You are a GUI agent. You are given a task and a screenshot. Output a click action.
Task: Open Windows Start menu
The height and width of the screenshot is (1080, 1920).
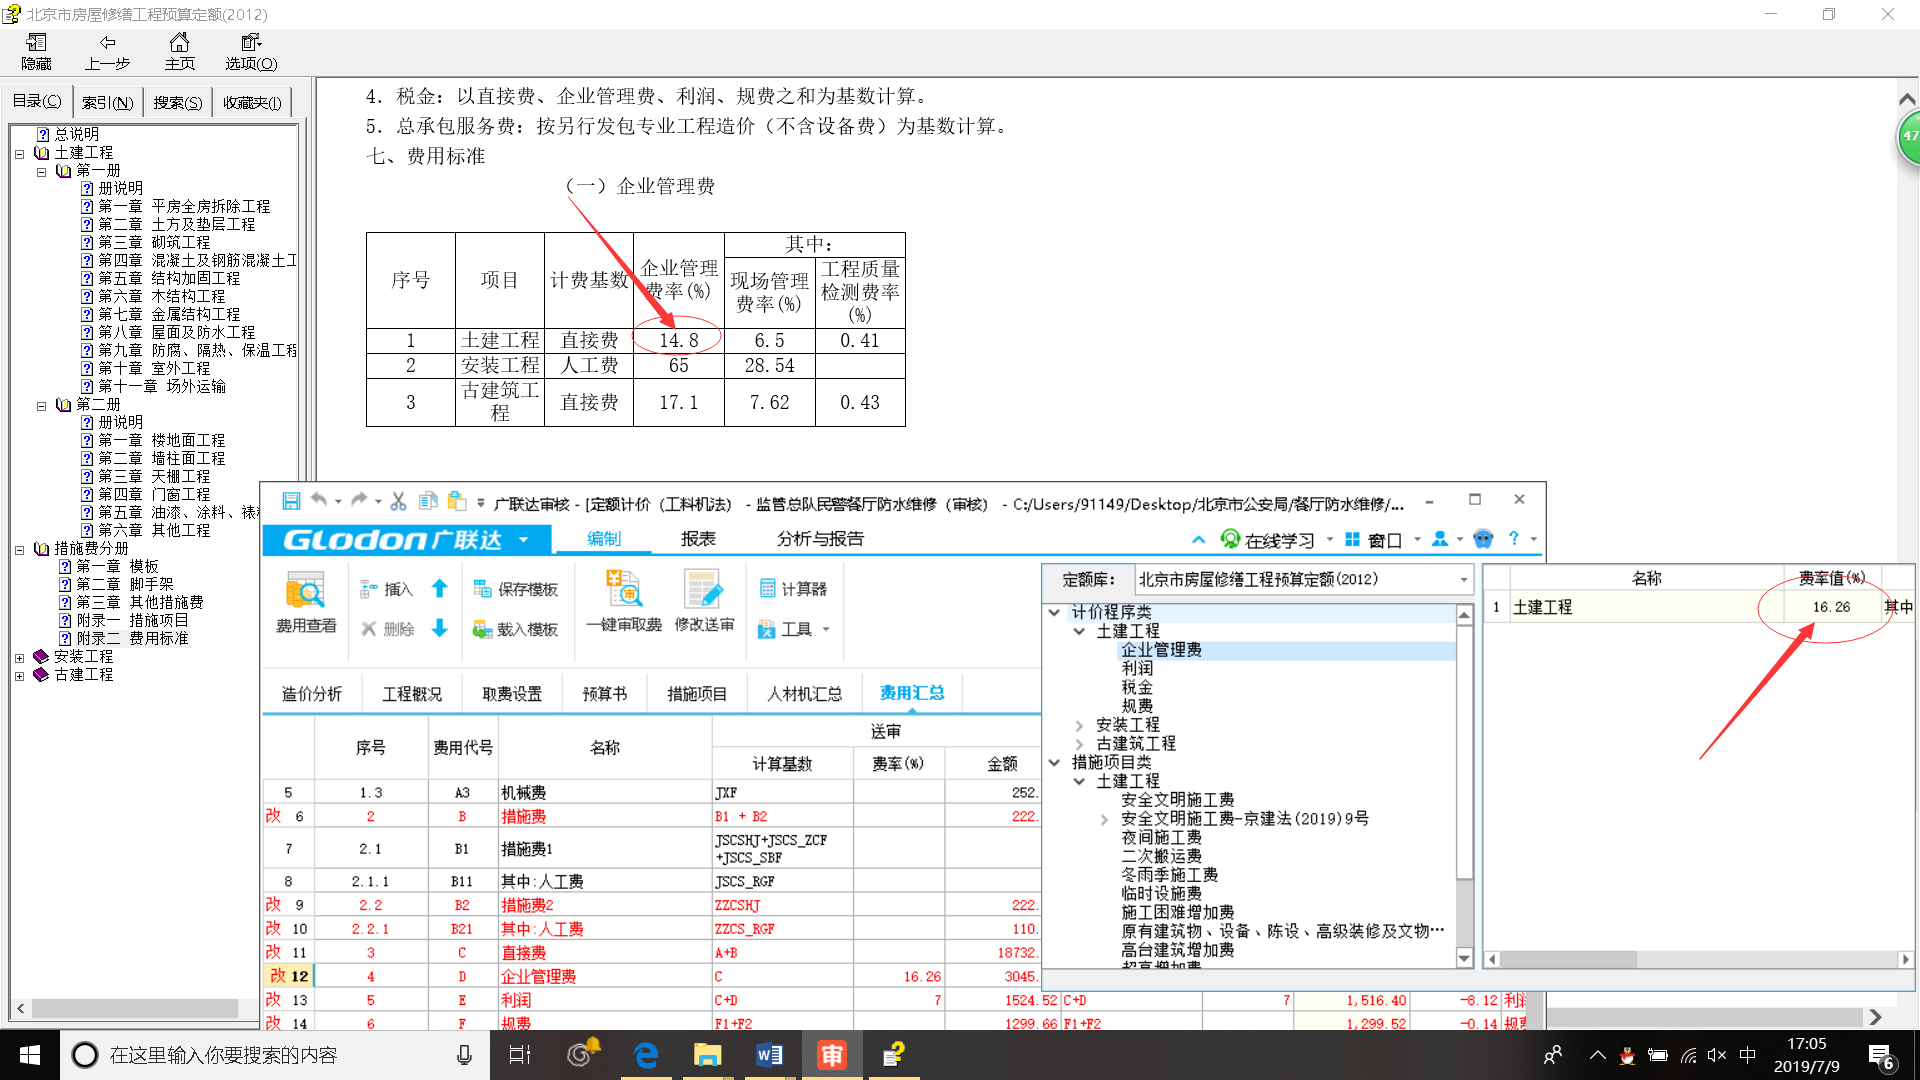[x=30, y=1055]
